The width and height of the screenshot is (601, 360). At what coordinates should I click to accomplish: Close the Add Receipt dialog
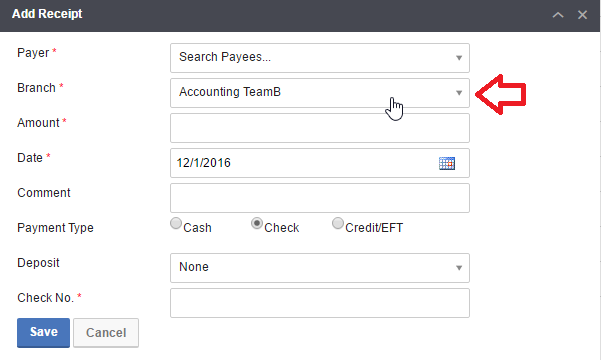(x=582, y=15)
